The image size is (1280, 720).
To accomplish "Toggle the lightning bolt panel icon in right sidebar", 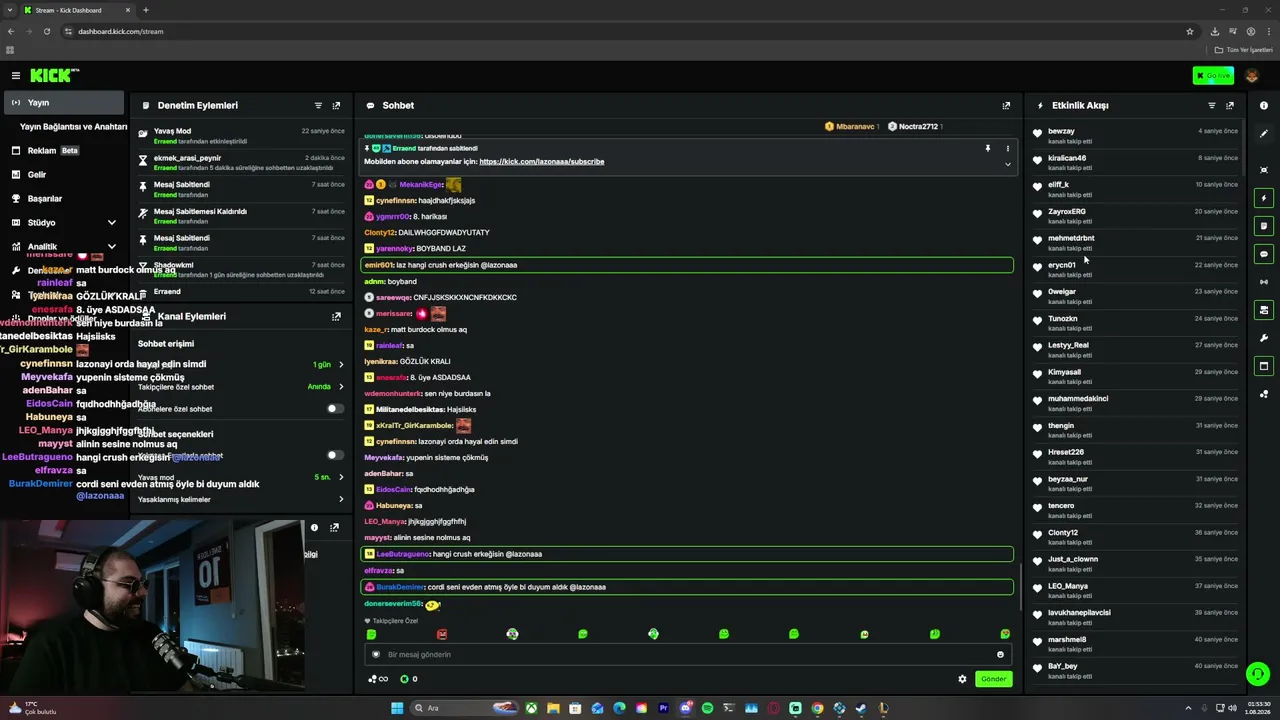I will pos(1264,198).
